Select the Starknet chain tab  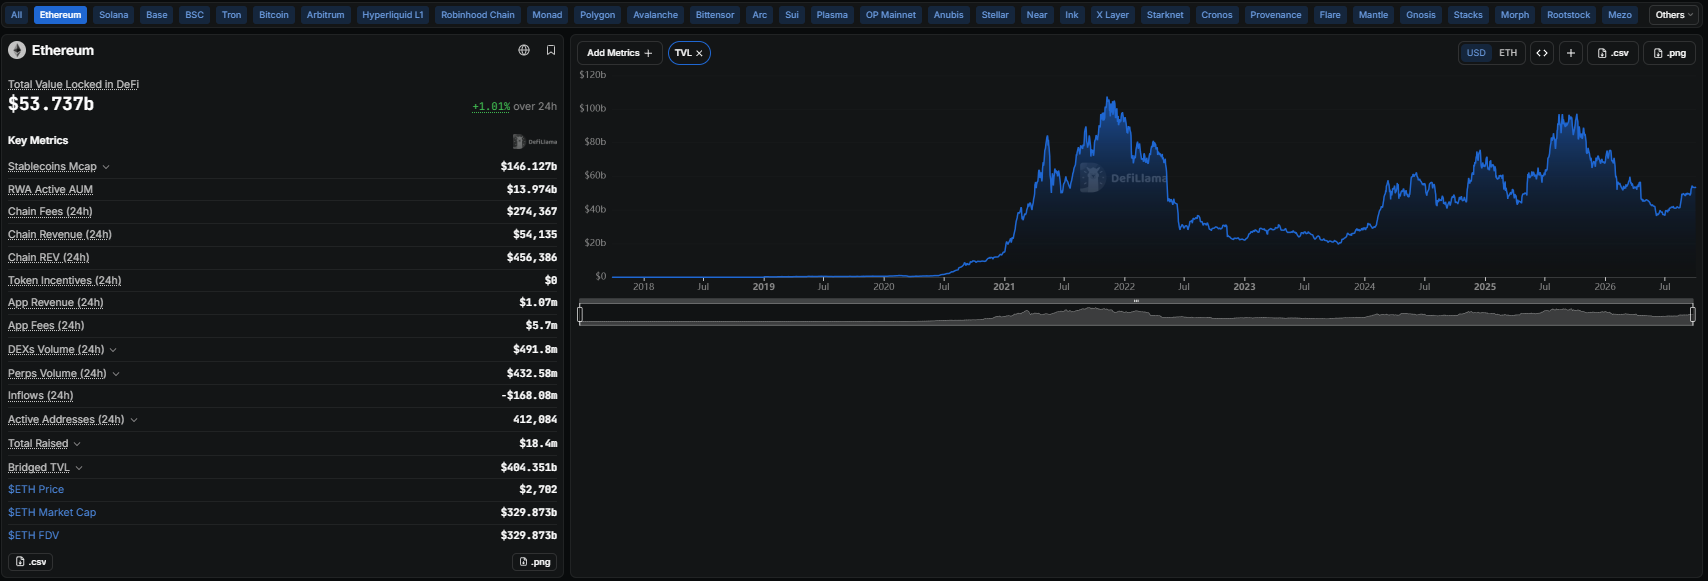coord(1165,15)
